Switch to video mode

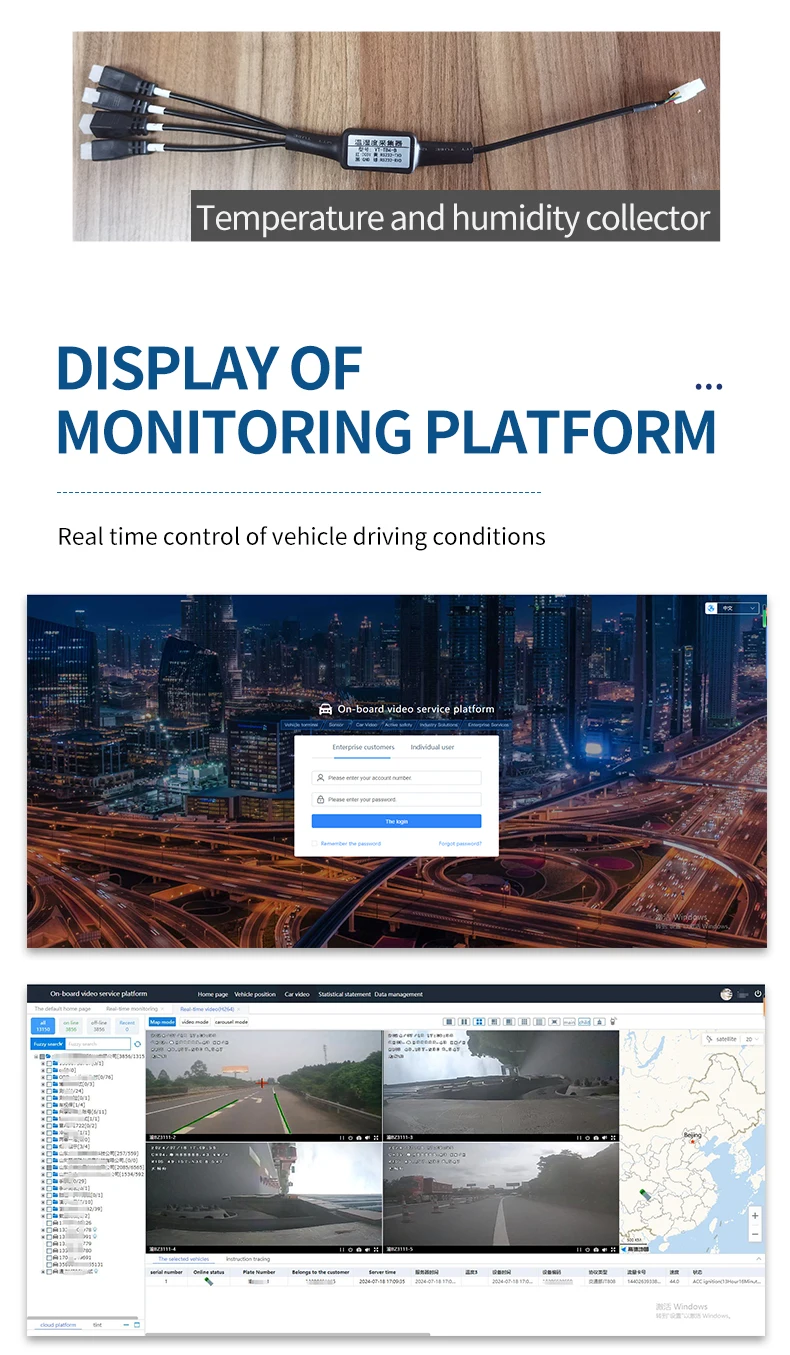(x=195, y=1022)
